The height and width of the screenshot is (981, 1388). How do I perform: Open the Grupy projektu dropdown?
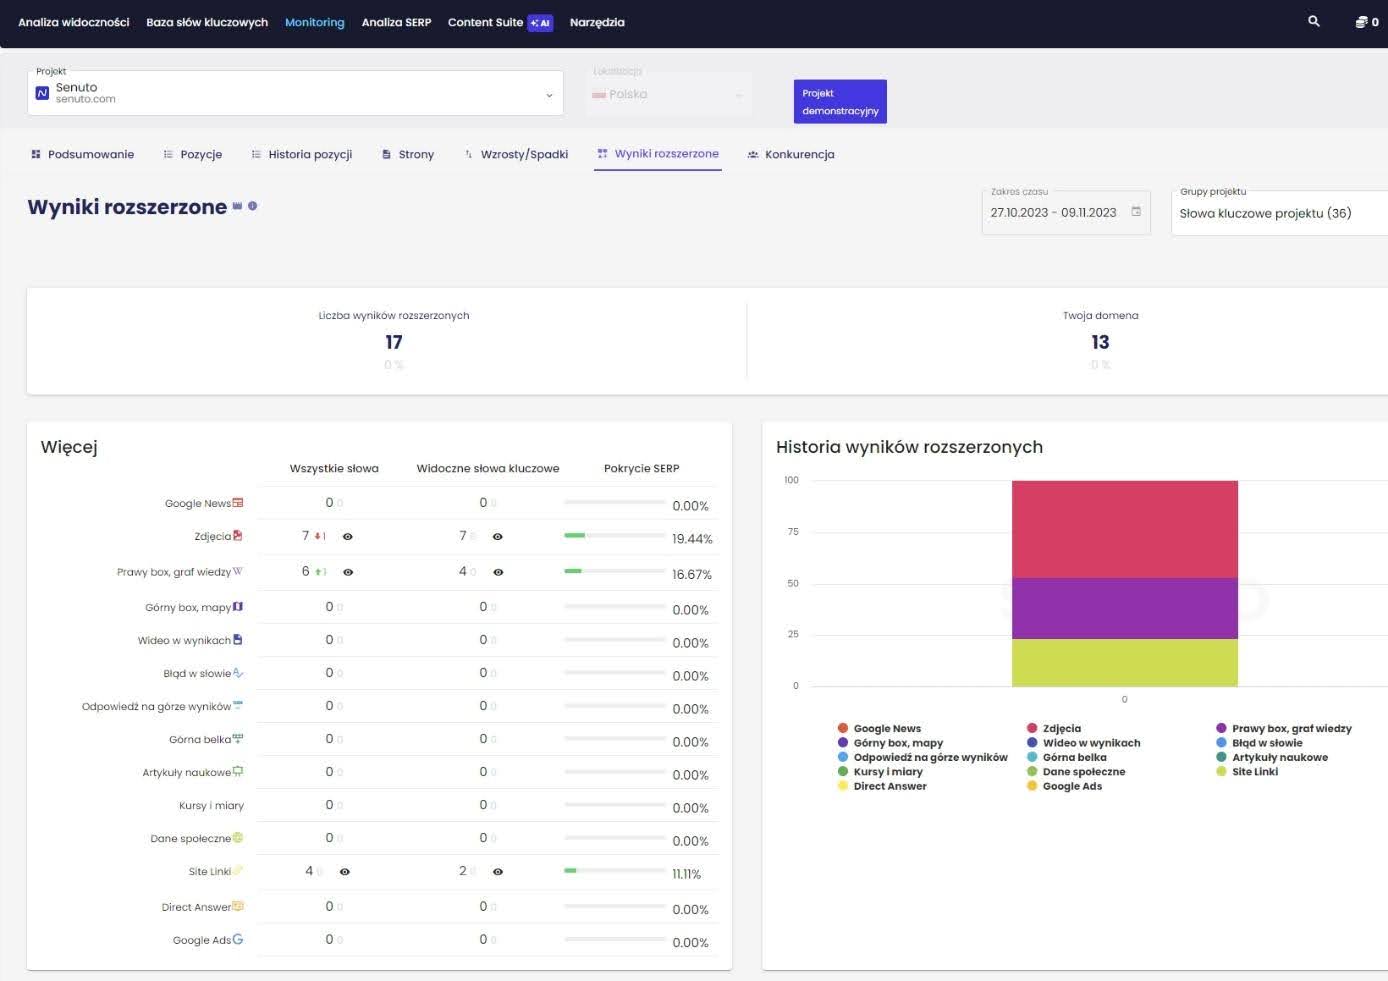tap(1281, 213)
